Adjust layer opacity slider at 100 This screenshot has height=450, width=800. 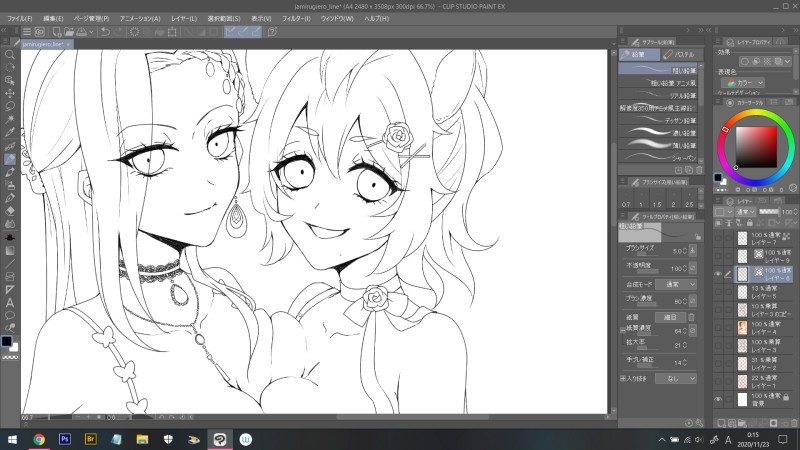click(x=769, y=212)
